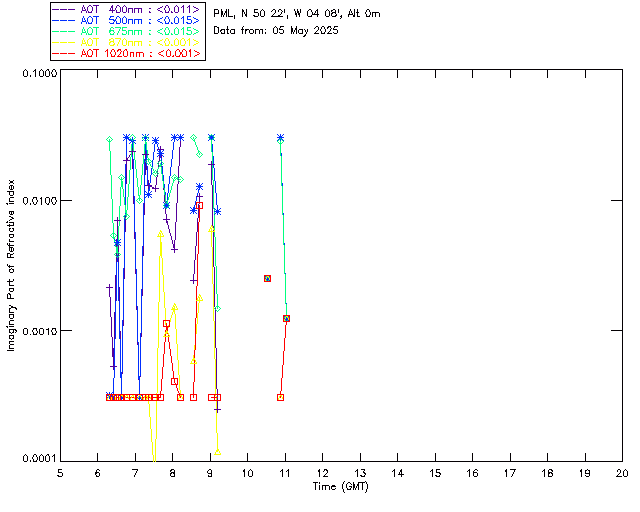
Task: Click the blue star marker at 11 GMT peak
Action: (x=280, y=138)
